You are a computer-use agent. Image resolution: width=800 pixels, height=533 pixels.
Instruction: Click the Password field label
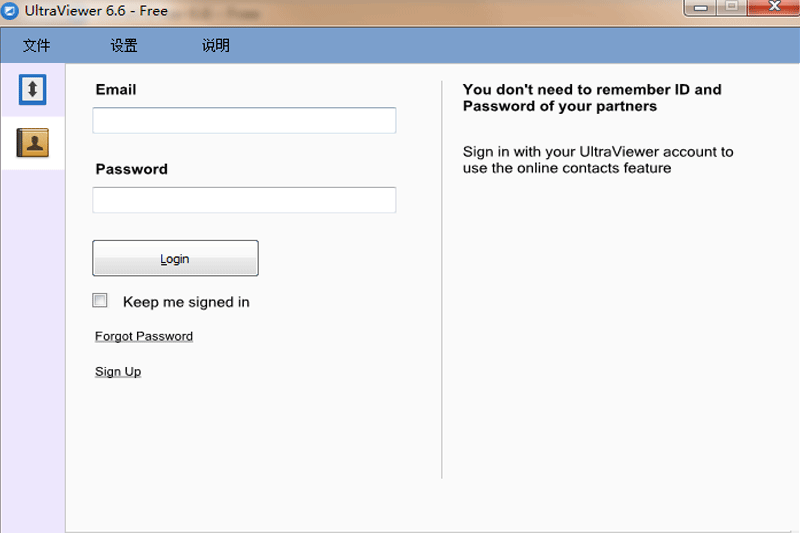[x=131, y=169]
